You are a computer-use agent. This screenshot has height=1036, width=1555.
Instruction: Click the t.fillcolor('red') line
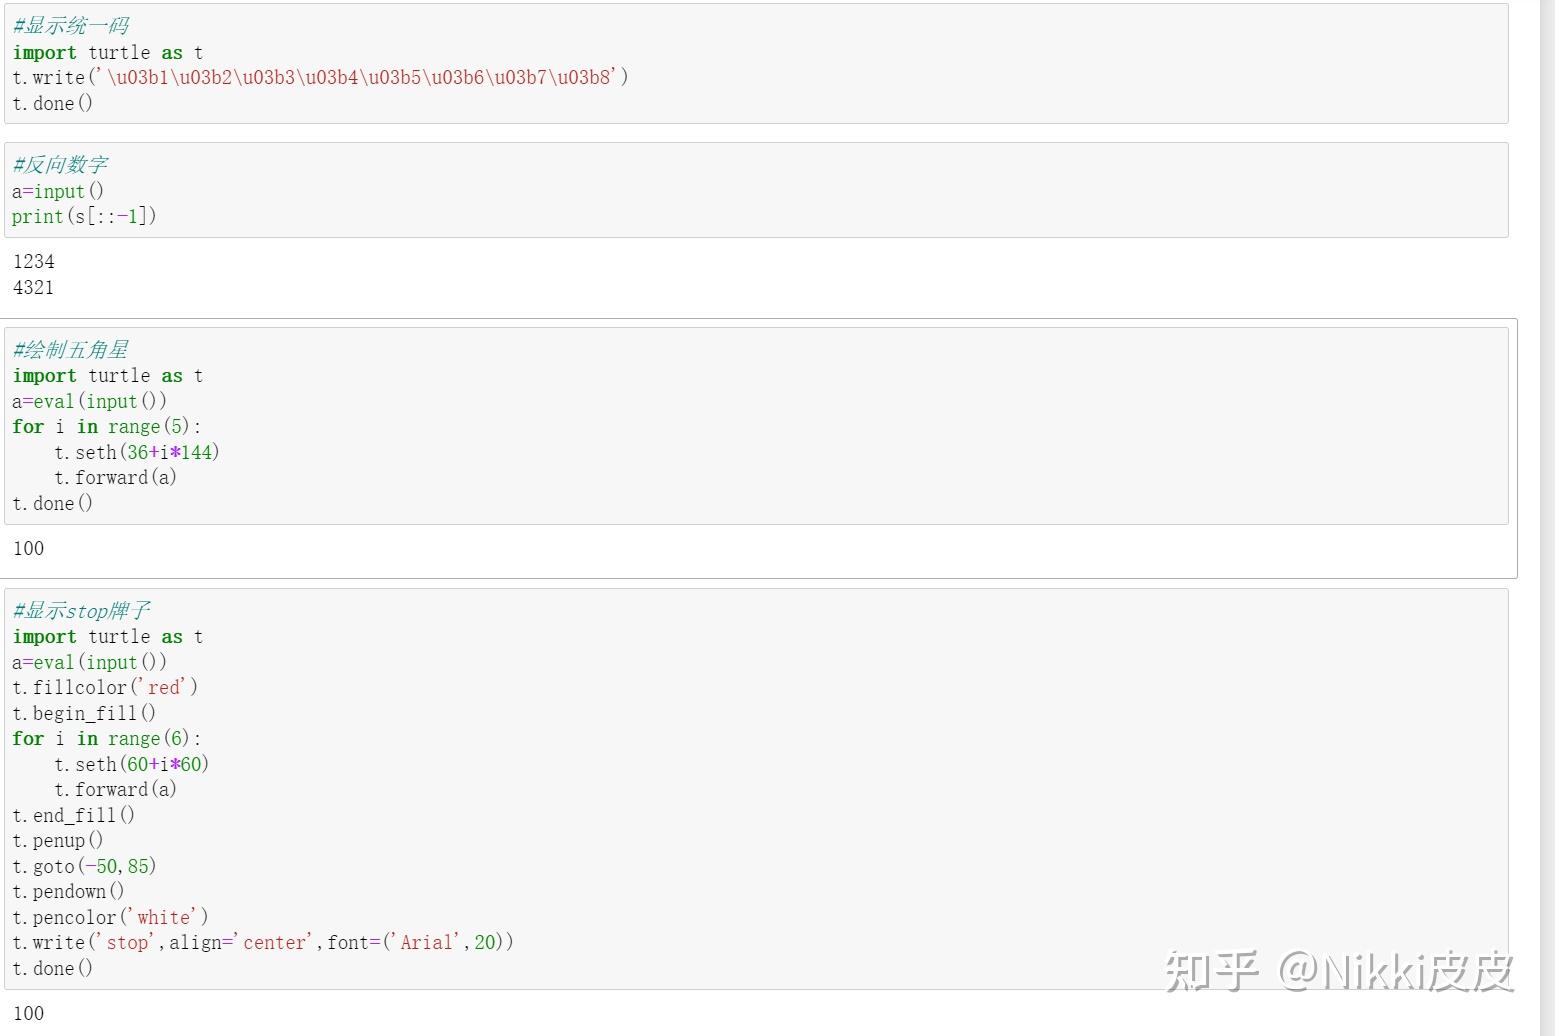point(105,688)
